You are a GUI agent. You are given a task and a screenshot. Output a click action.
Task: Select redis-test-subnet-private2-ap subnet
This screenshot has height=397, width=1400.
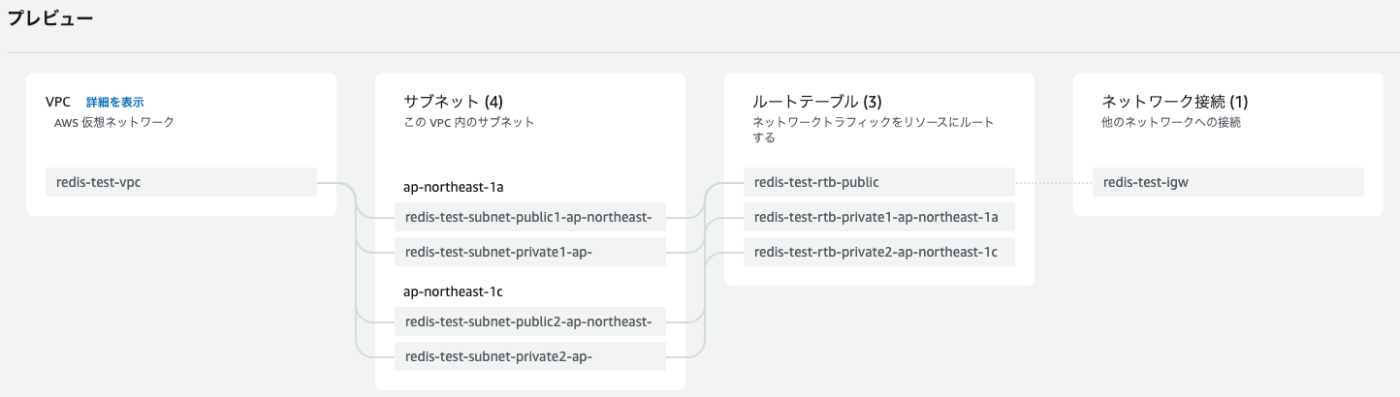530,356
